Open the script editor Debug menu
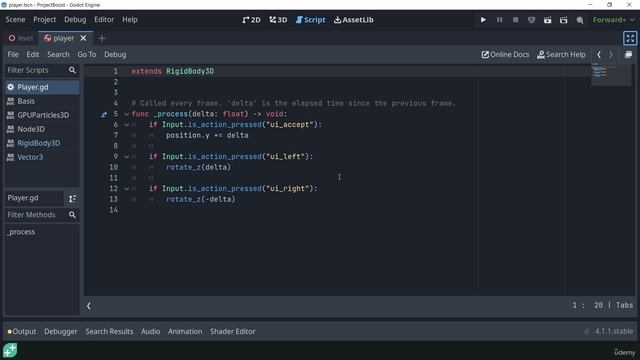640x360 pixels. 115,54
